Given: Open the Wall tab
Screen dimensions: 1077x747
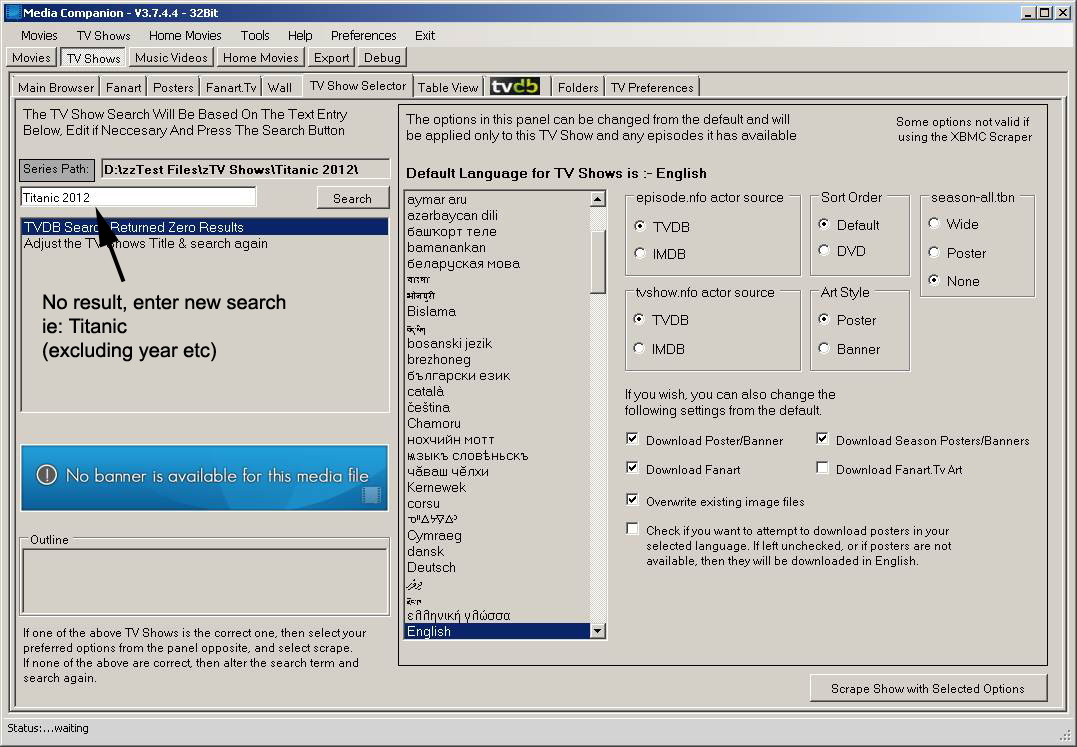Looking at the screenshot, I should (280, 87).
